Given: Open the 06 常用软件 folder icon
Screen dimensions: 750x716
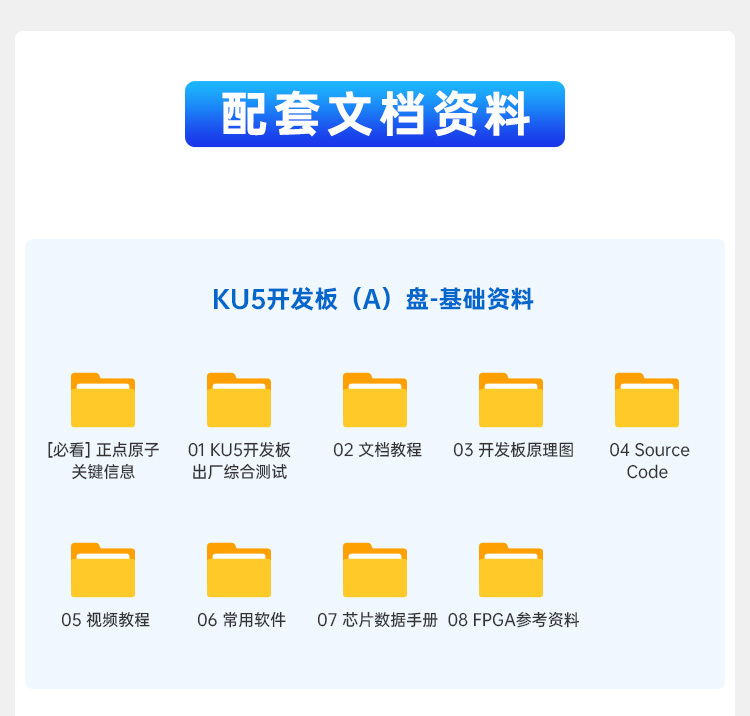Looking at the screenshot, I should pos(239,570).
